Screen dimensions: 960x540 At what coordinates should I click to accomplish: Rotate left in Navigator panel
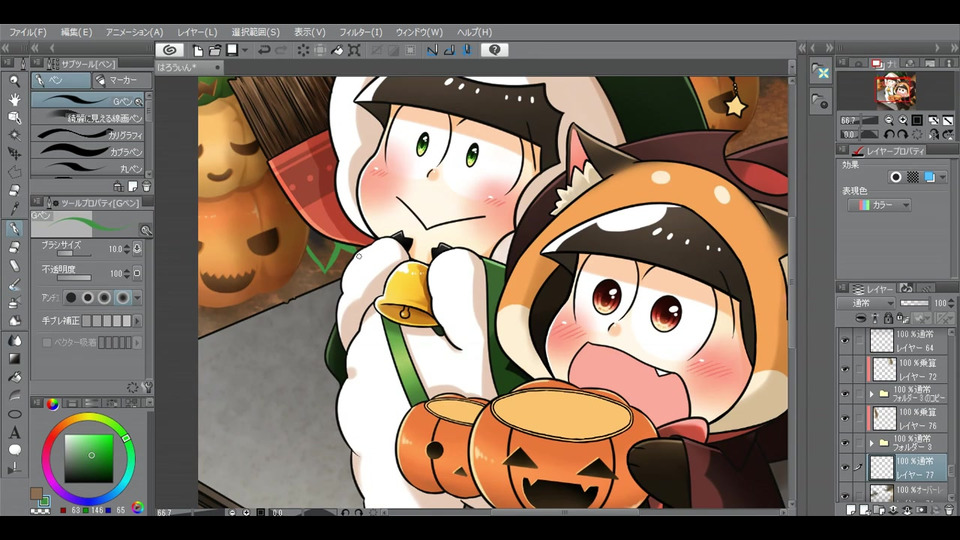click(x=889, y=134)
